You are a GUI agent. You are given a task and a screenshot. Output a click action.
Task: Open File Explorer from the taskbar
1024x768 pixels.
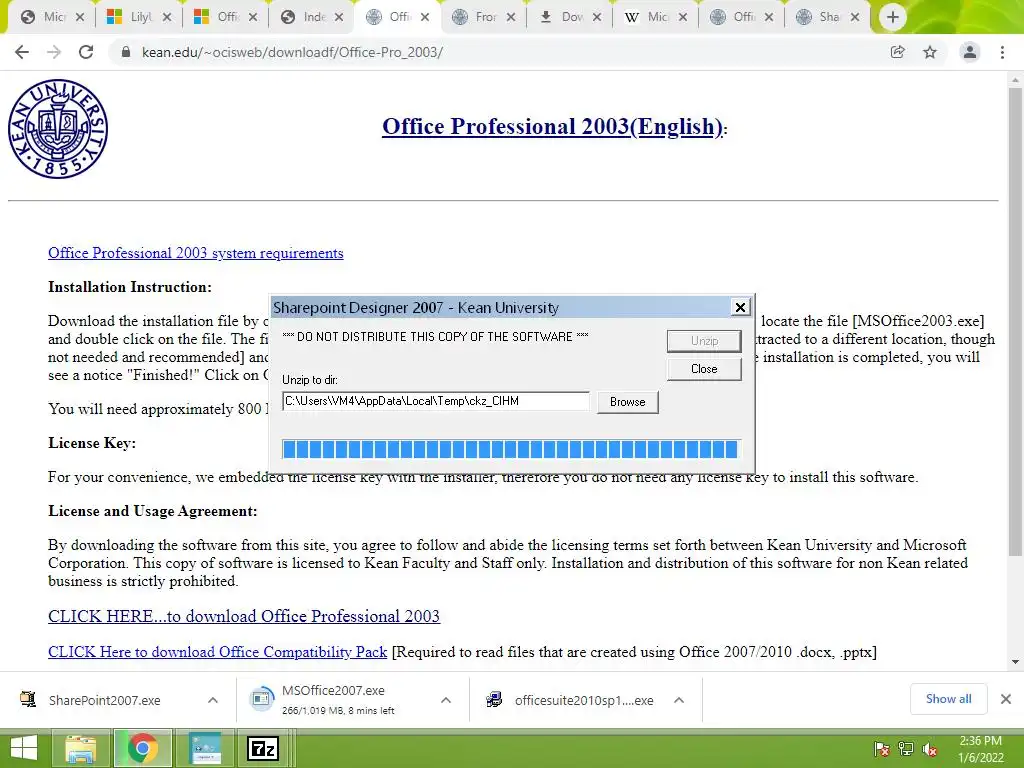tap(80, 748)
